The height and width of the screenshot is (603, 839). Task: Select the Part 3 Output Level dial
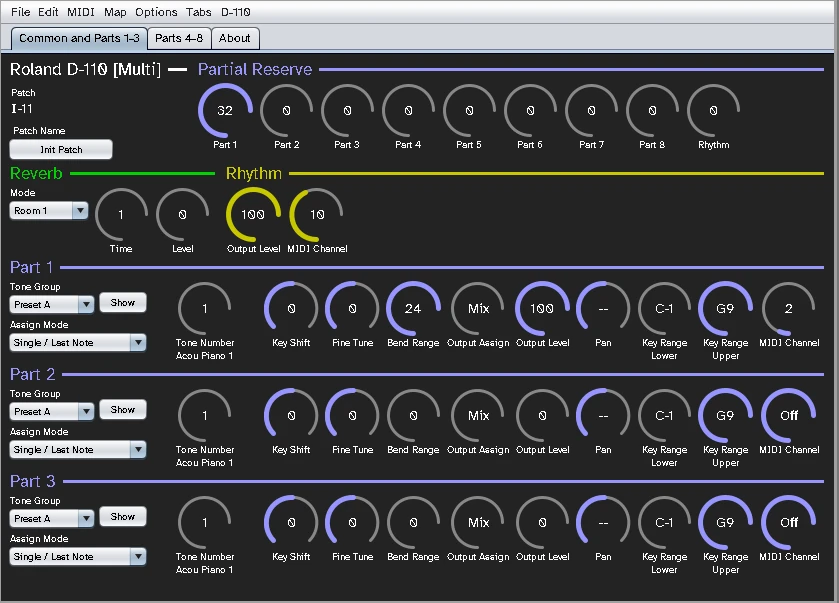click(542, 523)
